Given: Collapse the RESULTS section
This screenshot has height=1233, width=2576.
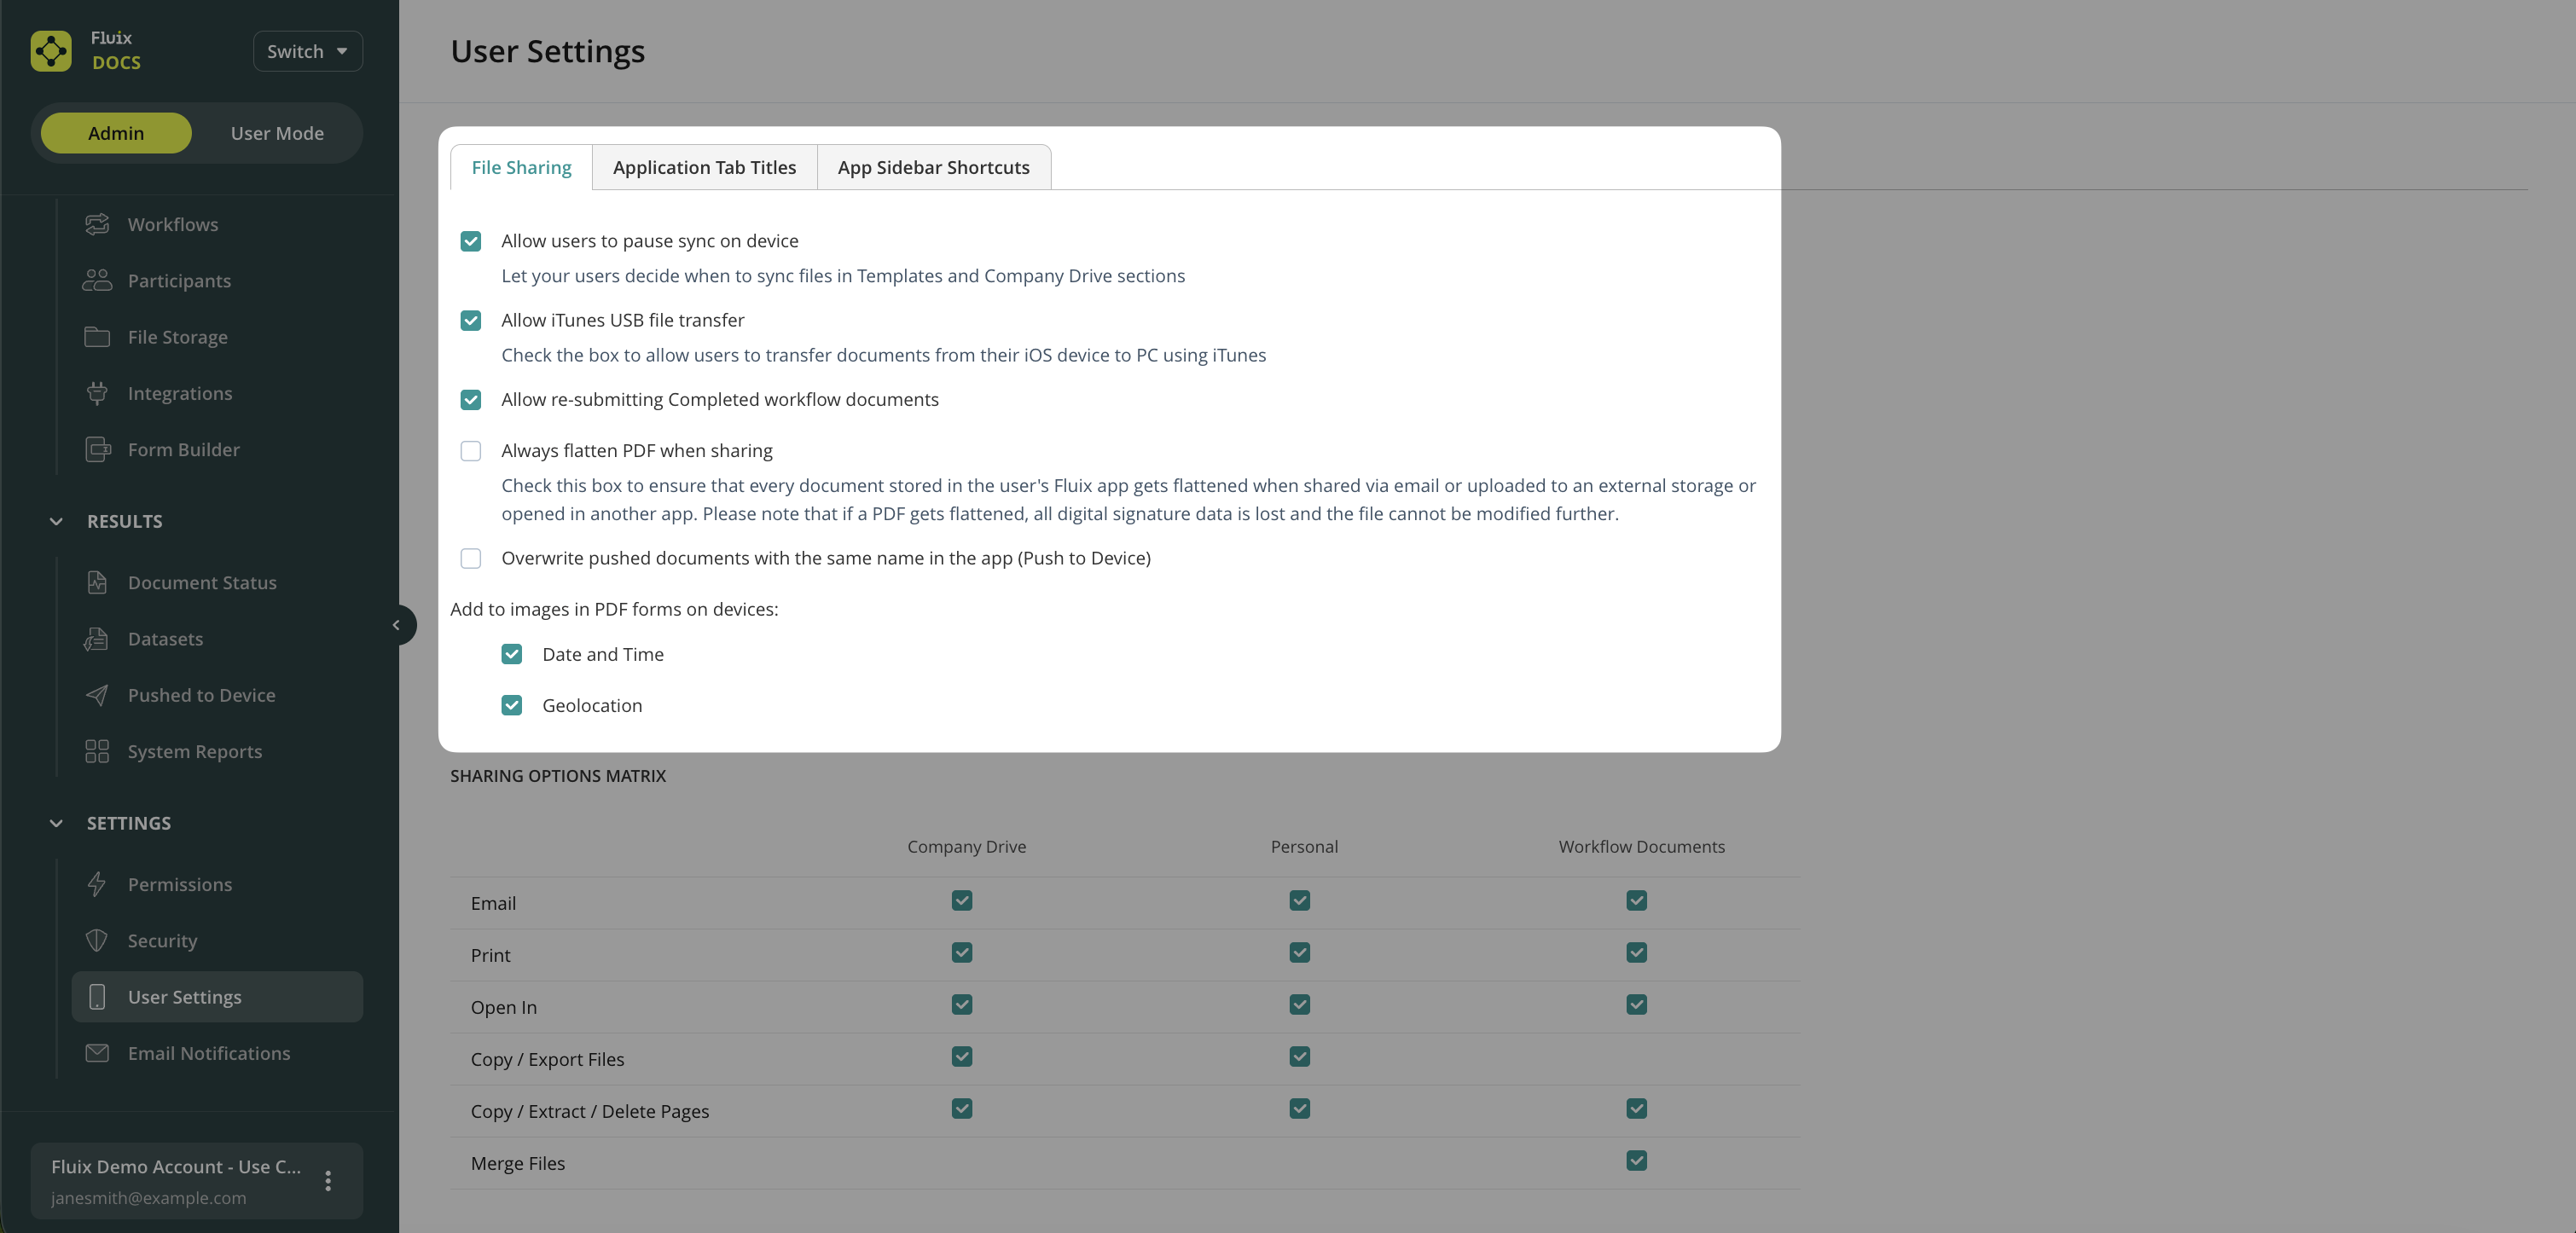Looking at the screenshot, I should (x=56, y=521).
